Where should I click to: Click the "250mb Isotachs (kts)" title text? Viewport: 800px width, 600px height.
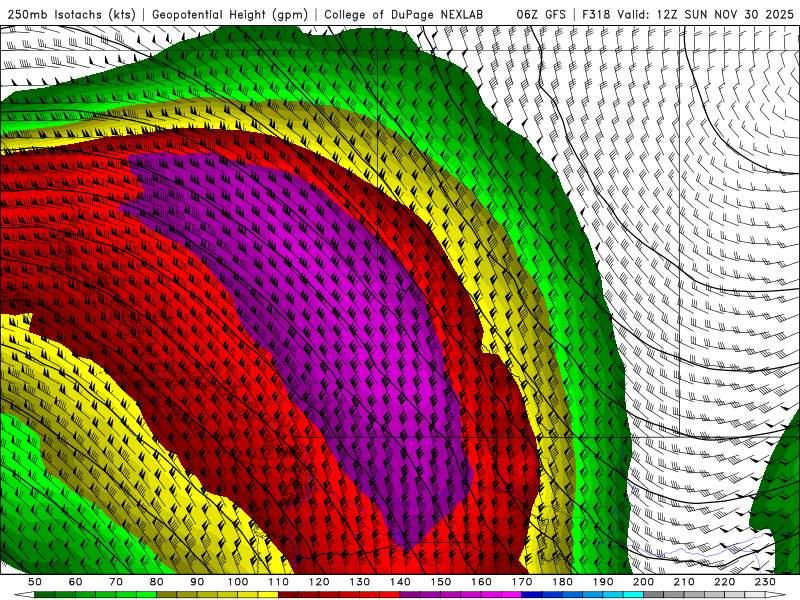coord(71,15)
